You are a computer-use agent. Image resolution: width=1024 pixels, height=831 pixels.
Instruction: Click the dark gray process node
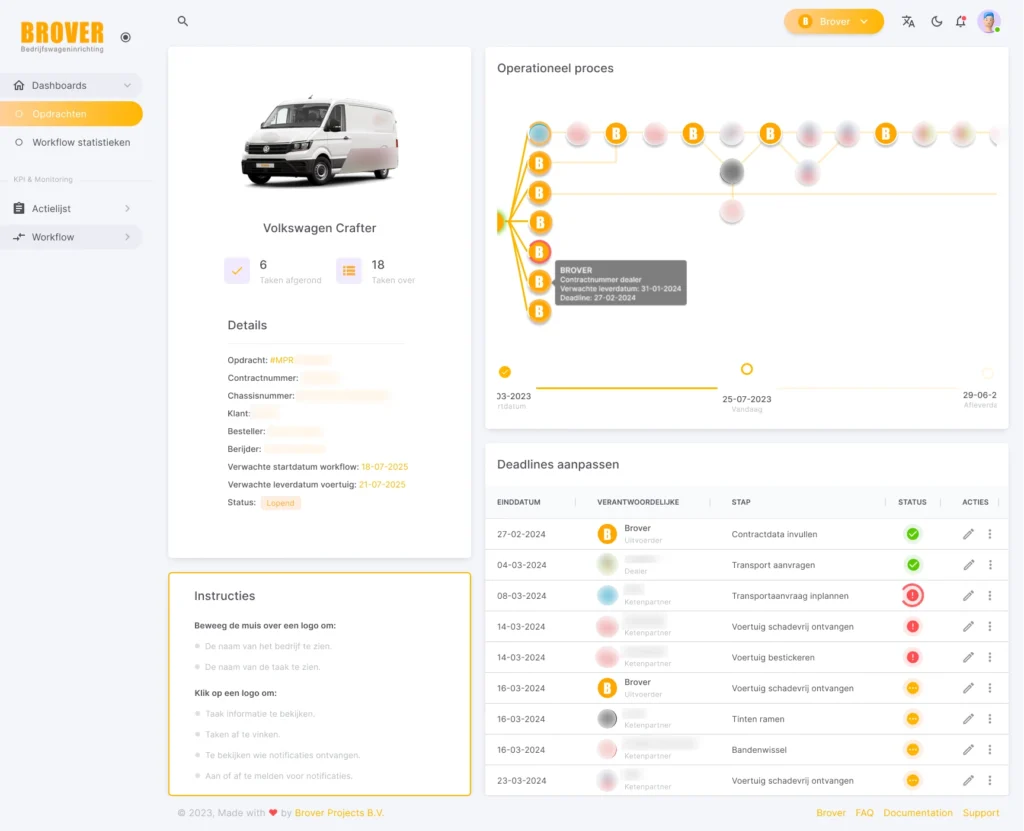pyautogui.click(x=731, y=172)
